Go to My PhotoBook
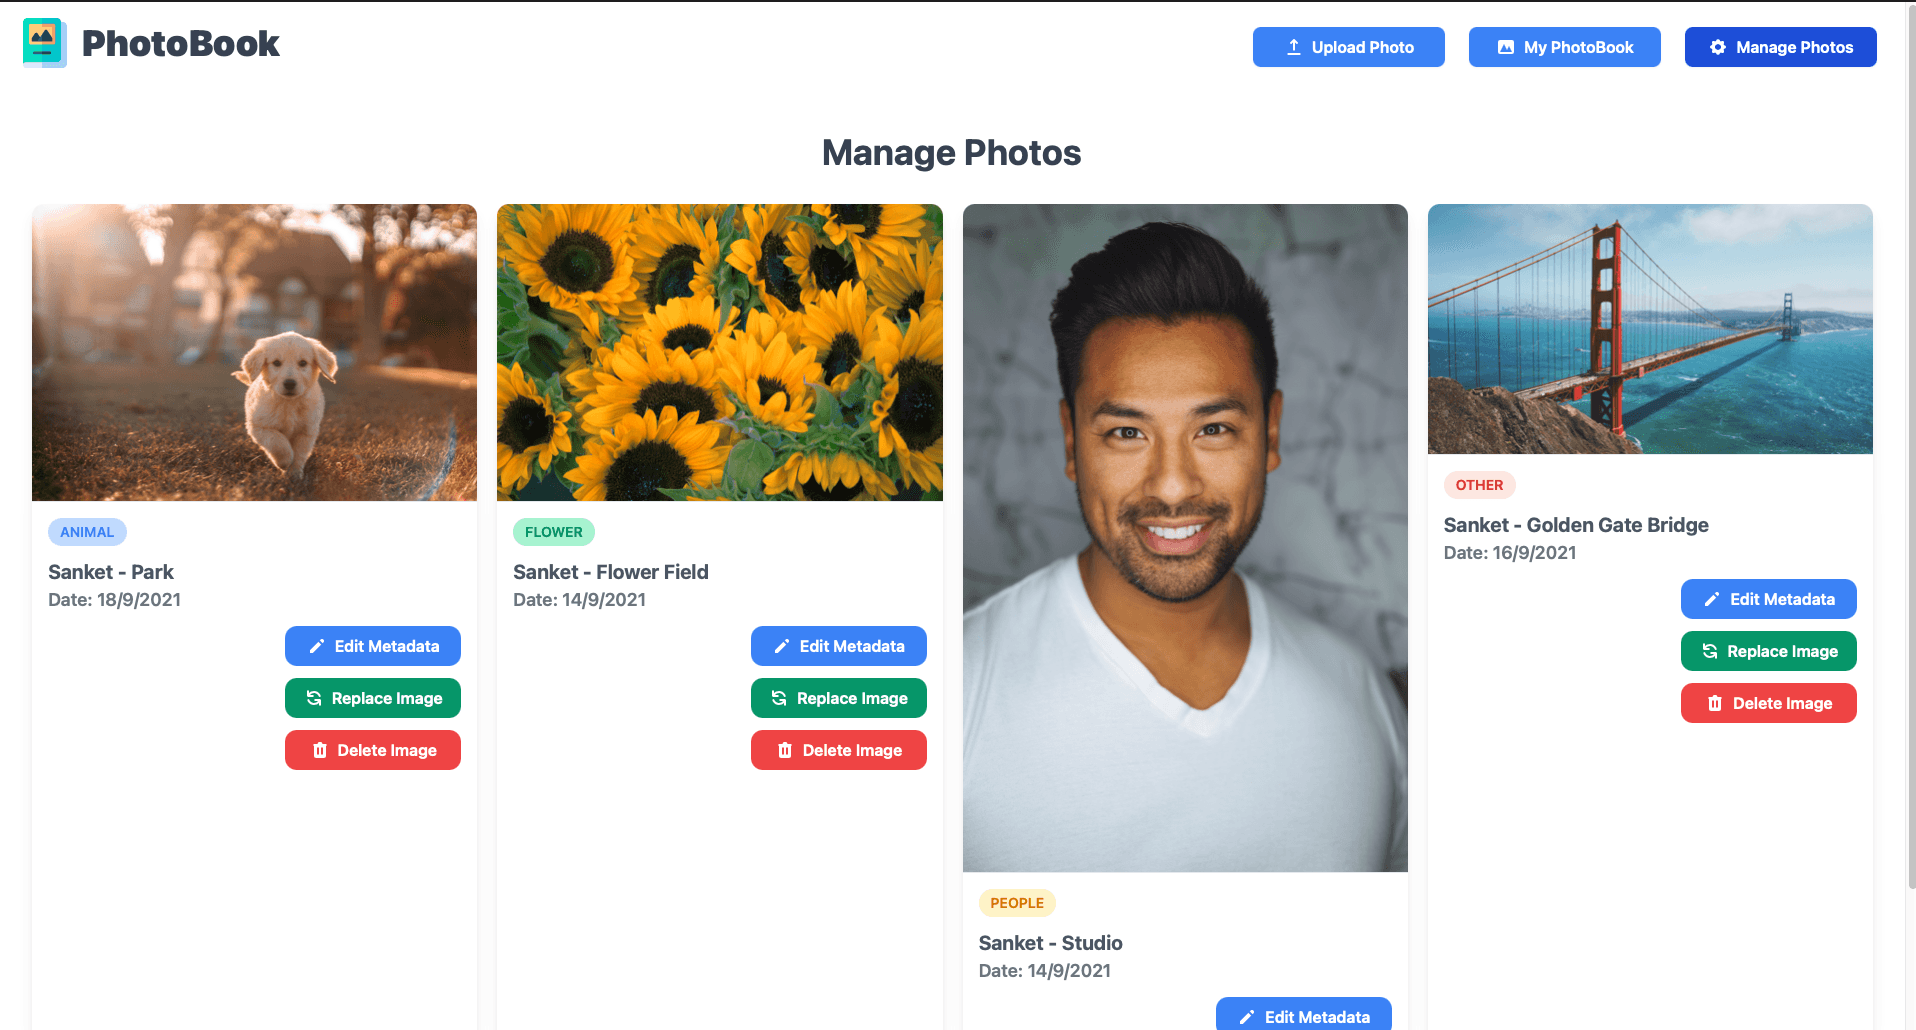This screenshot has height=1030, width=1916. click(x=1564, y=47)
